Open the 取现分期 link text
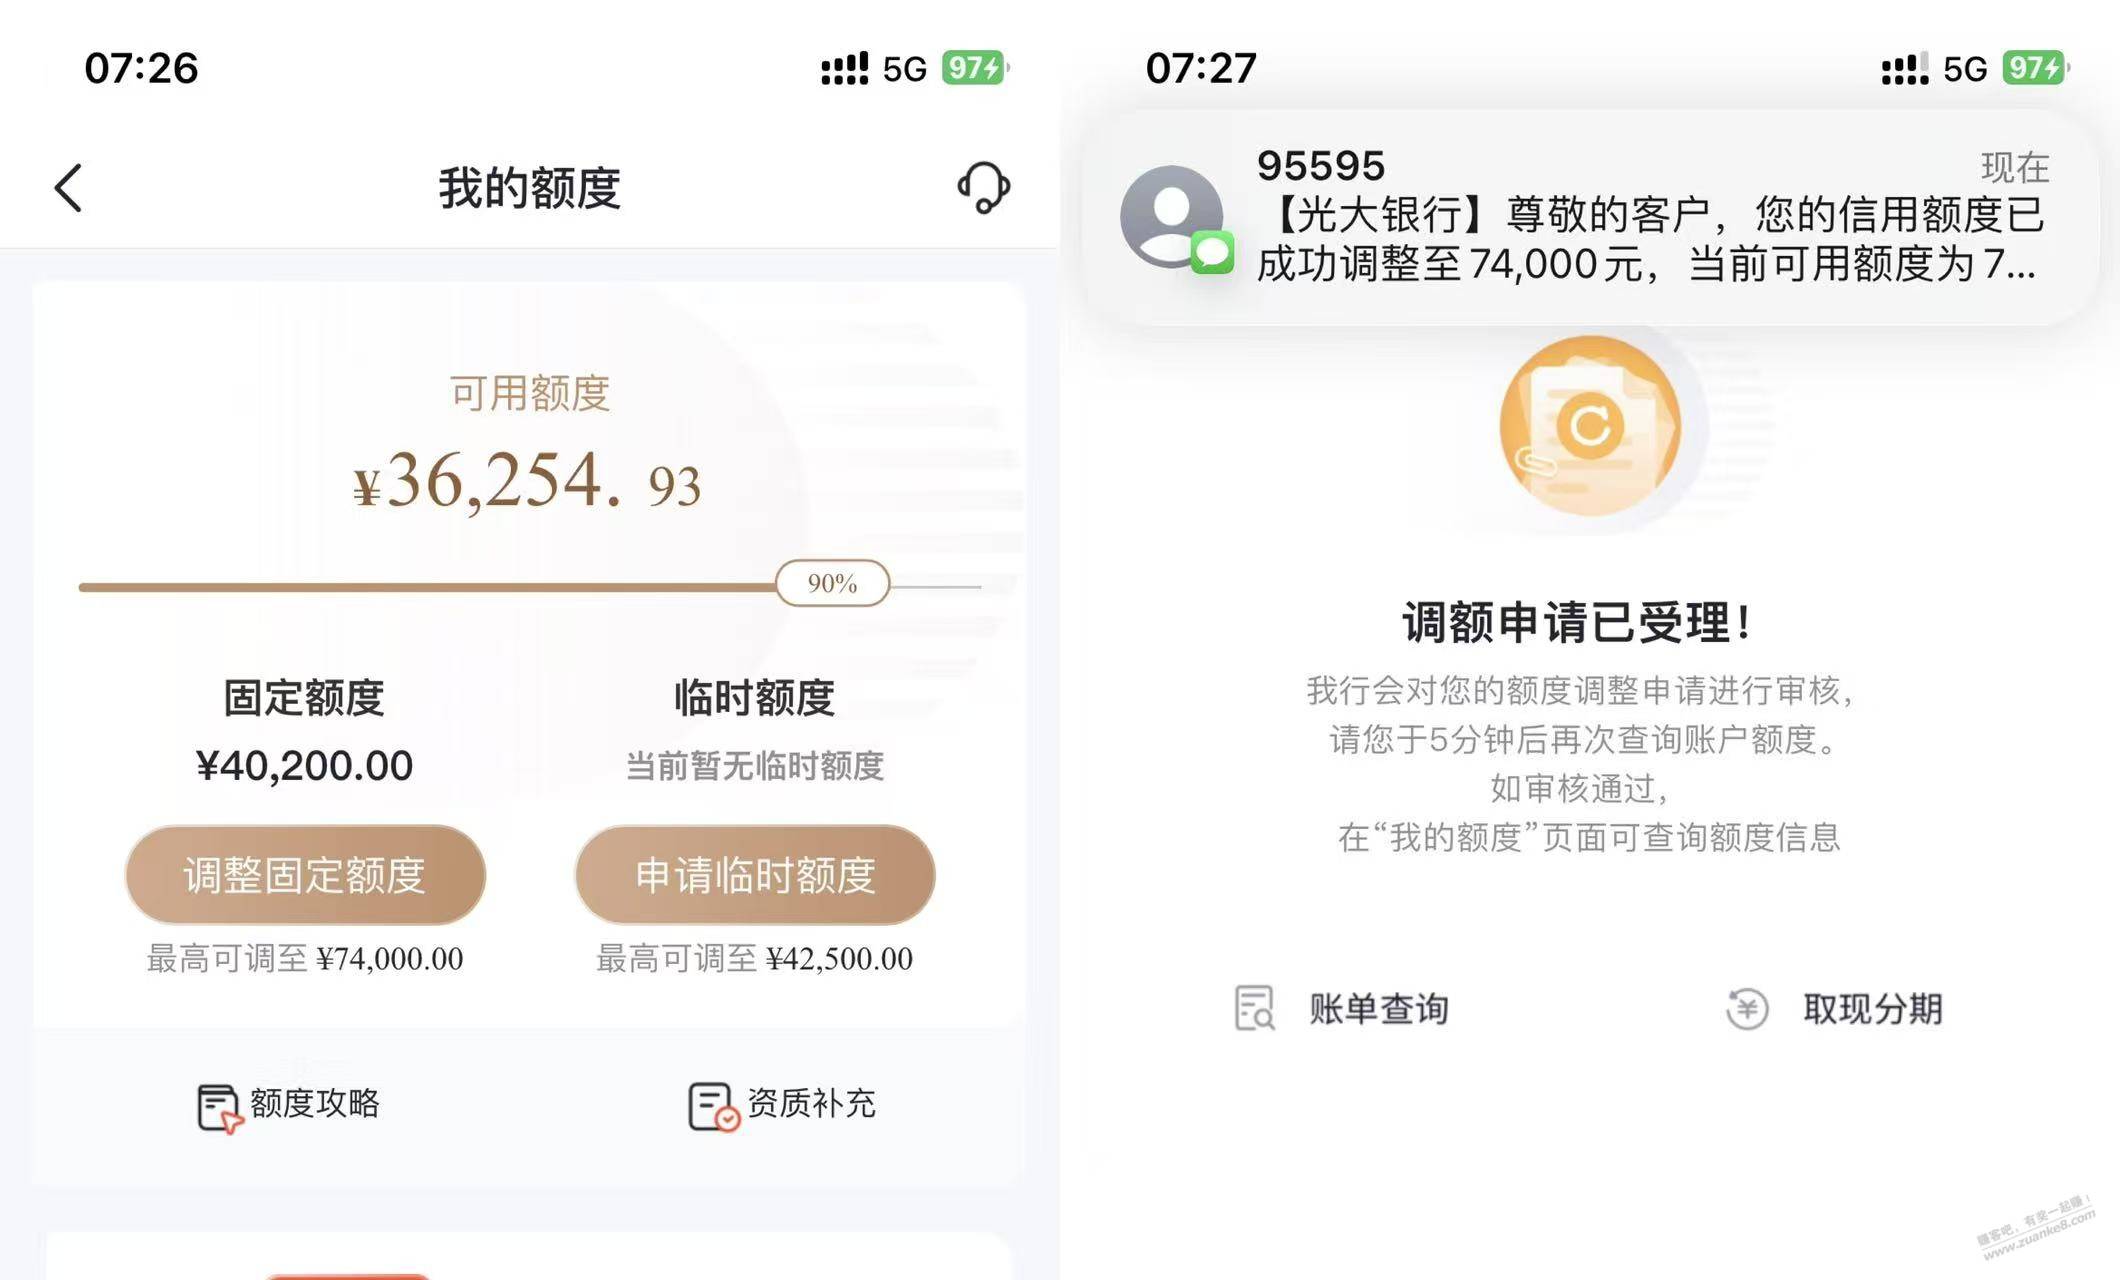 (1873, 1009)
